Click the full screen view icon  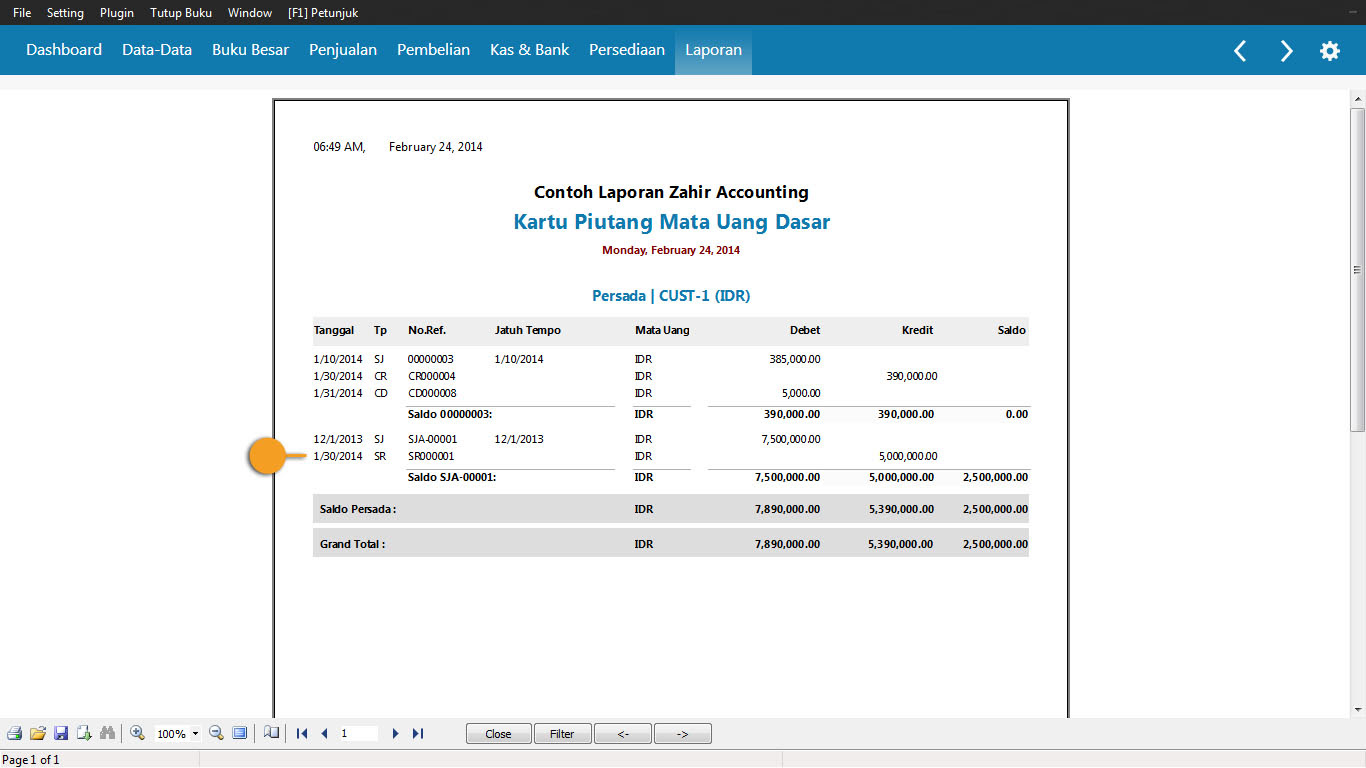pyautogui.click(x=239, y=733)
